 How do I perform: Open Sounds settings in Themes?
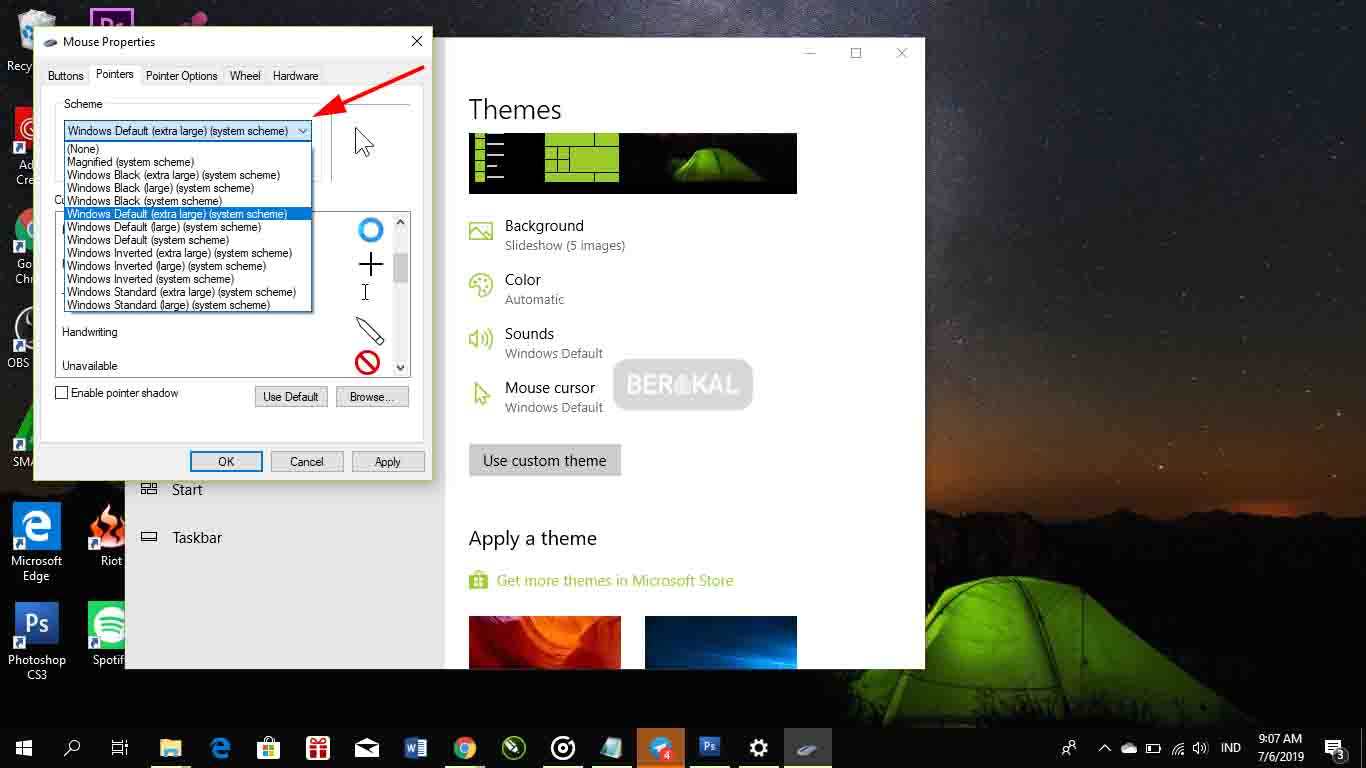pos(536,343)
